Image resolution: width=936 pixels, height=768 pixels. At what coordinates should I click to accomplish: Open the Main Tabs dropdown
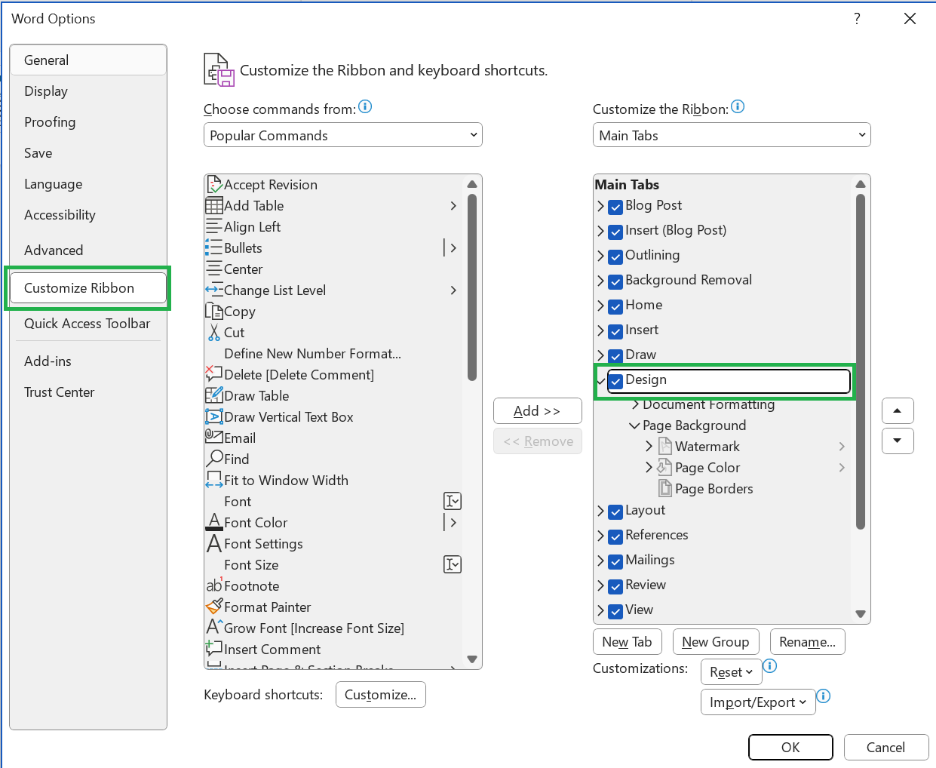point(731,135)
